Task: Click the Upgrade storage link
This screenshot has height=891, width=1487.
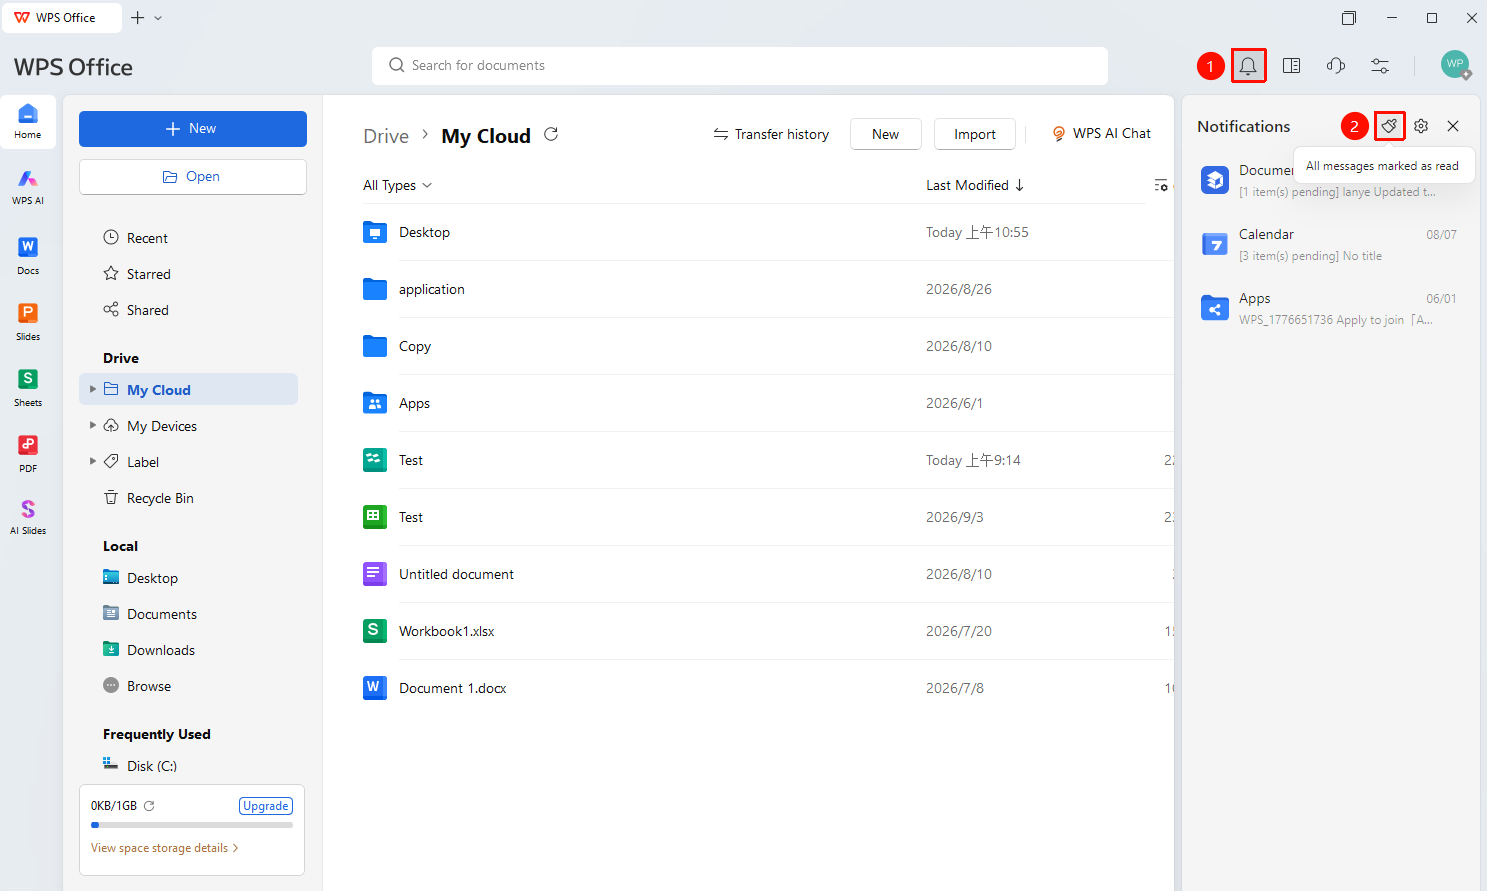Action: coord(266,806)
